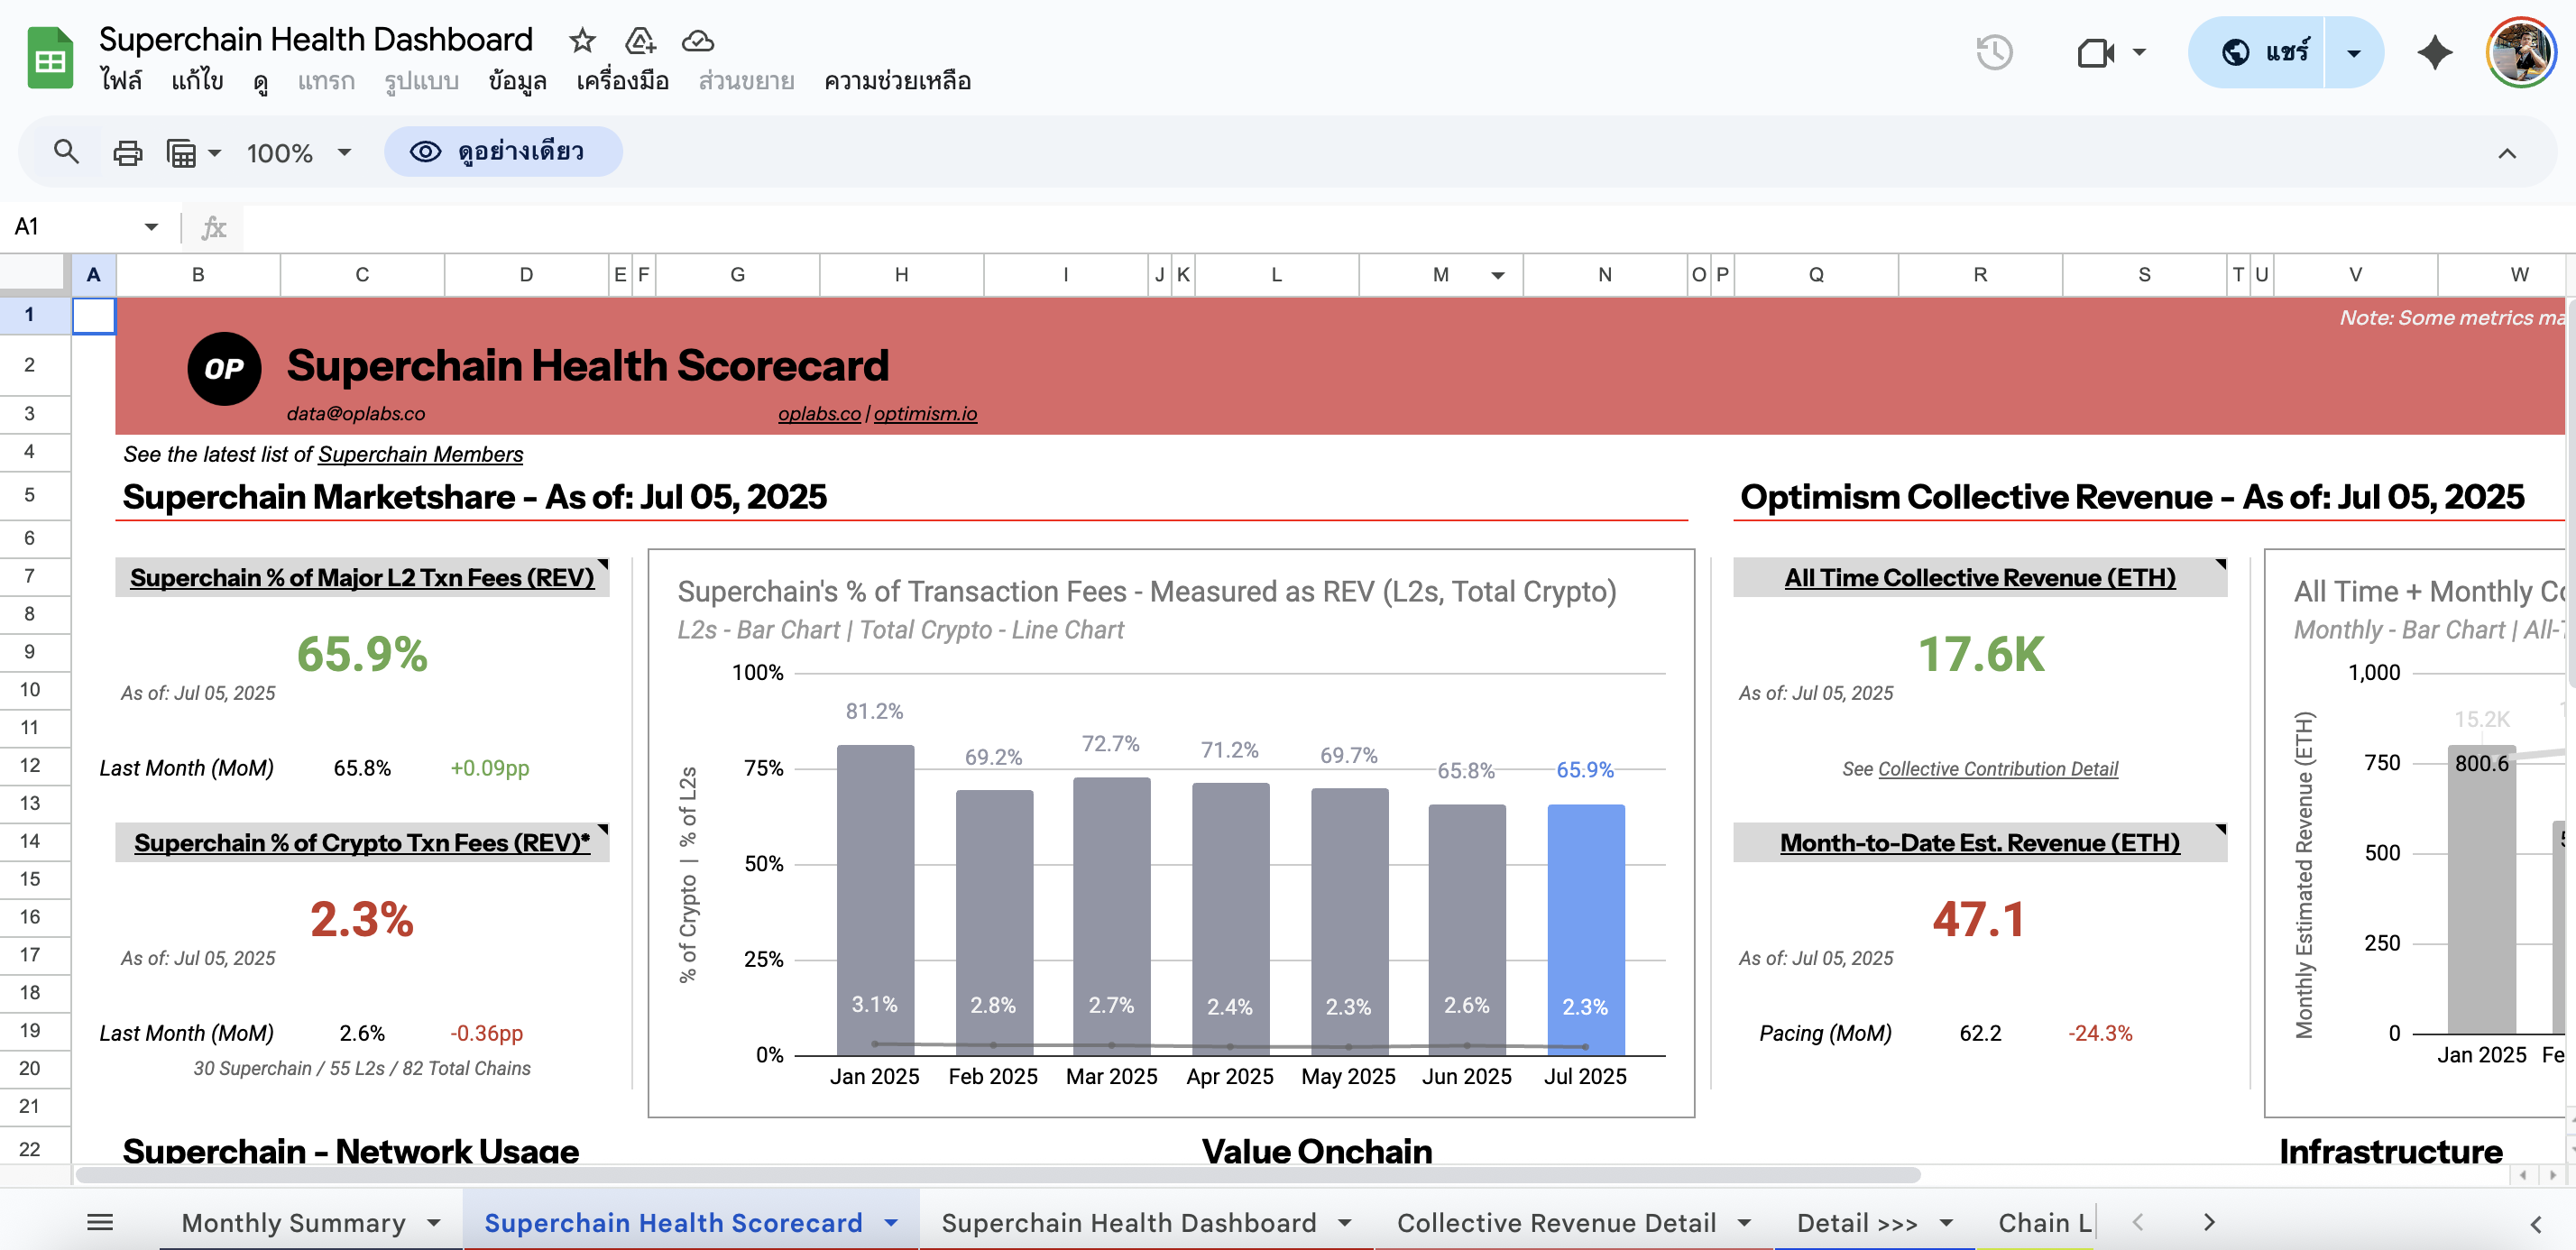Open Detail >>> tab menu arrow
This screenshot has height=1250, width=2576.
pos(1945,1222)
